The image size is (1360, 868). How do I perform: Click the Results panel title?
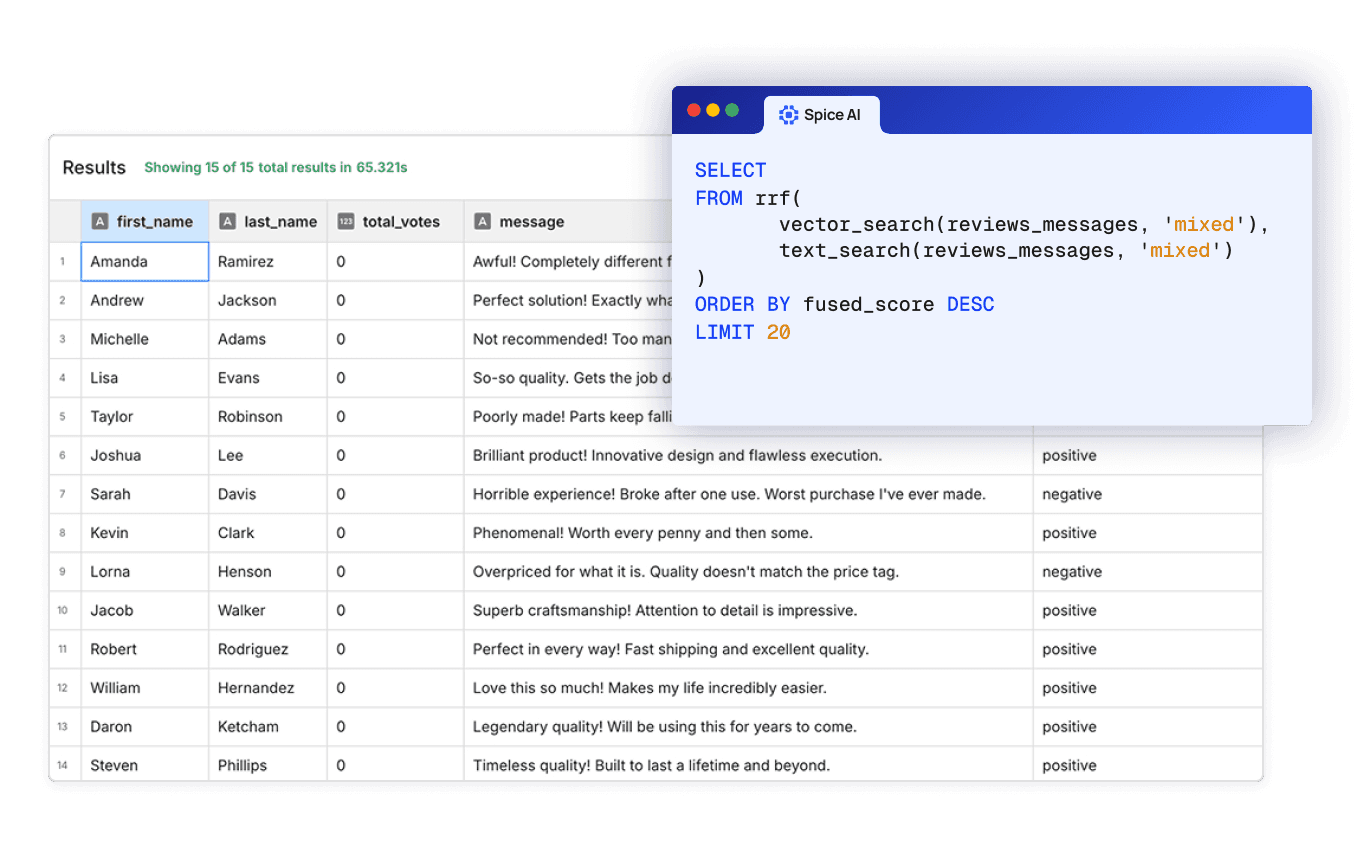click(x=93, y=167)
